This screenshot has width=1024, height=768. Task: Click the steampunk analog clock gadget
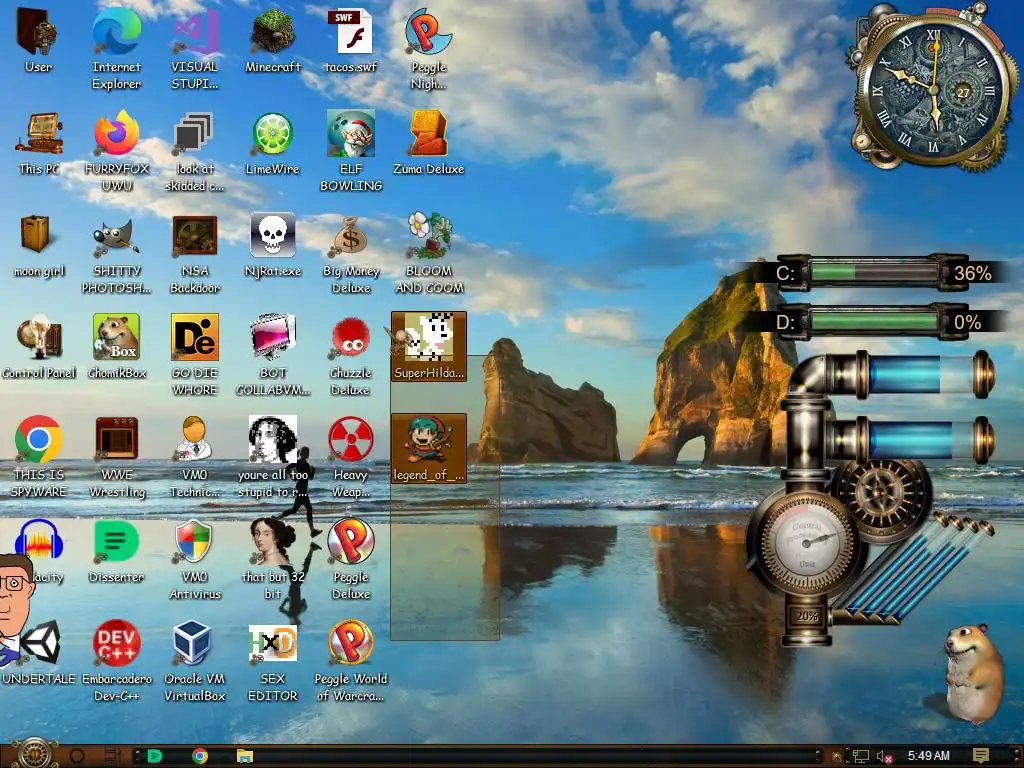[934, 88]
